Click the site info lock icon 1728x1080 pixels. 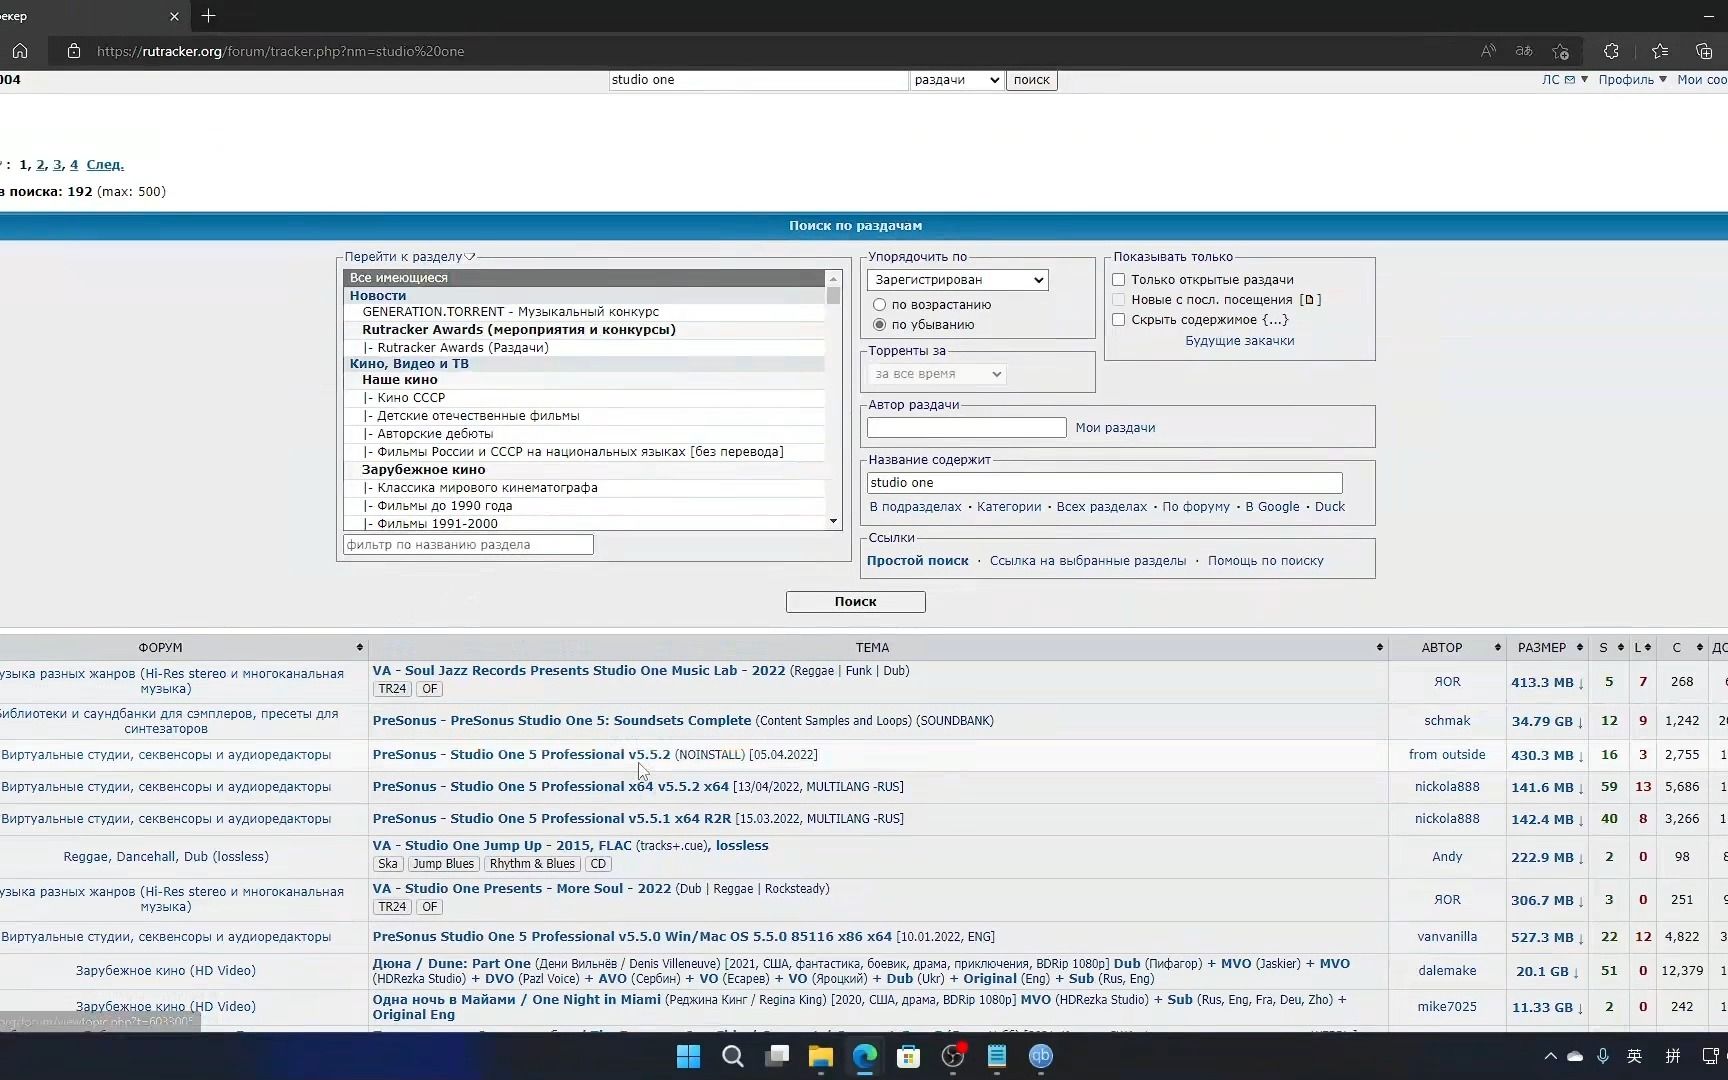(74, 51)
